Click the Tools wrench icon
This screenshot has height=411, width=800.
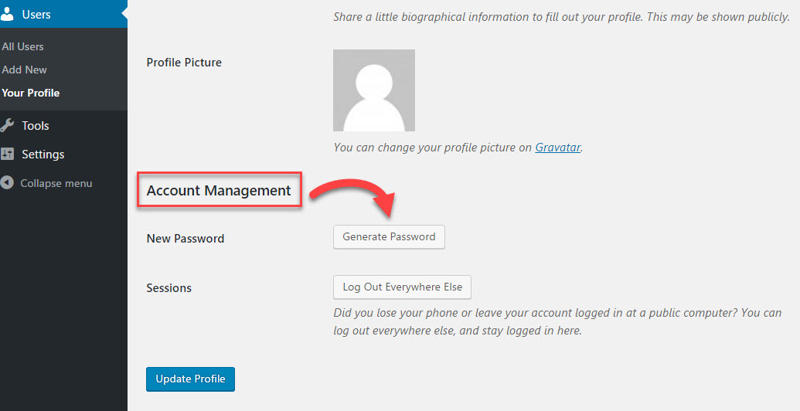(8, 126)
